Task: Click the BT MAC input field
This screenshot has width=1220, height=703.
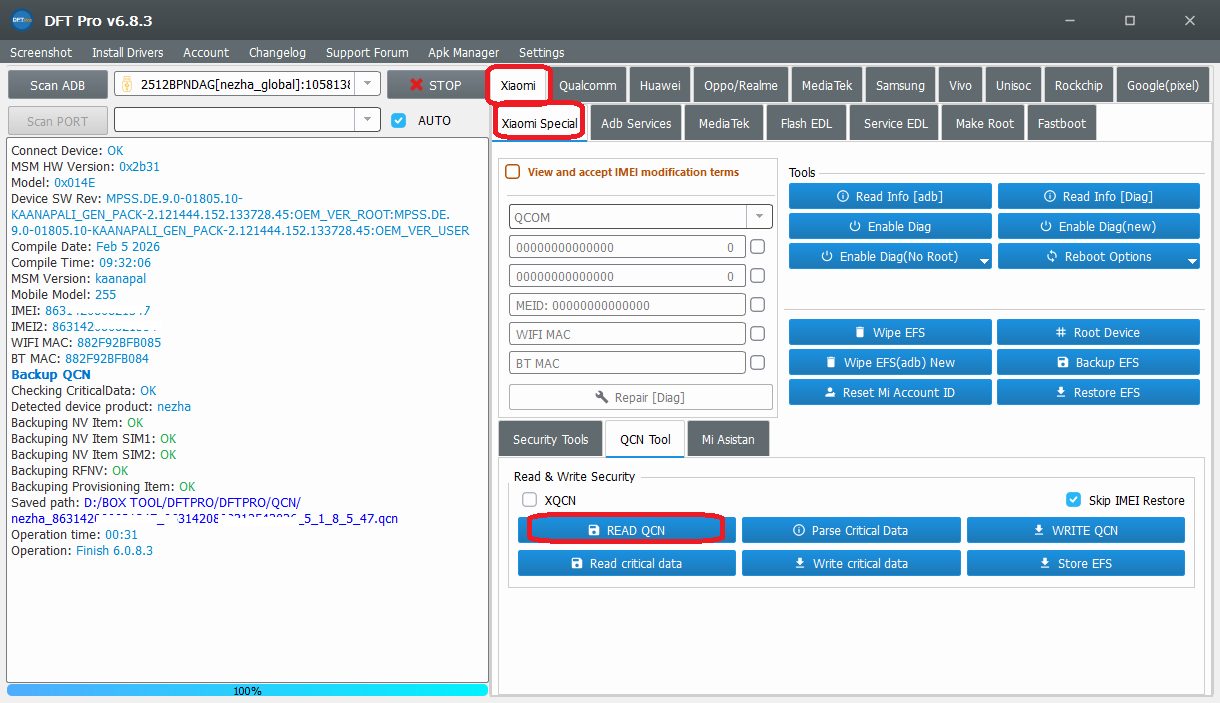Action: 627,363
